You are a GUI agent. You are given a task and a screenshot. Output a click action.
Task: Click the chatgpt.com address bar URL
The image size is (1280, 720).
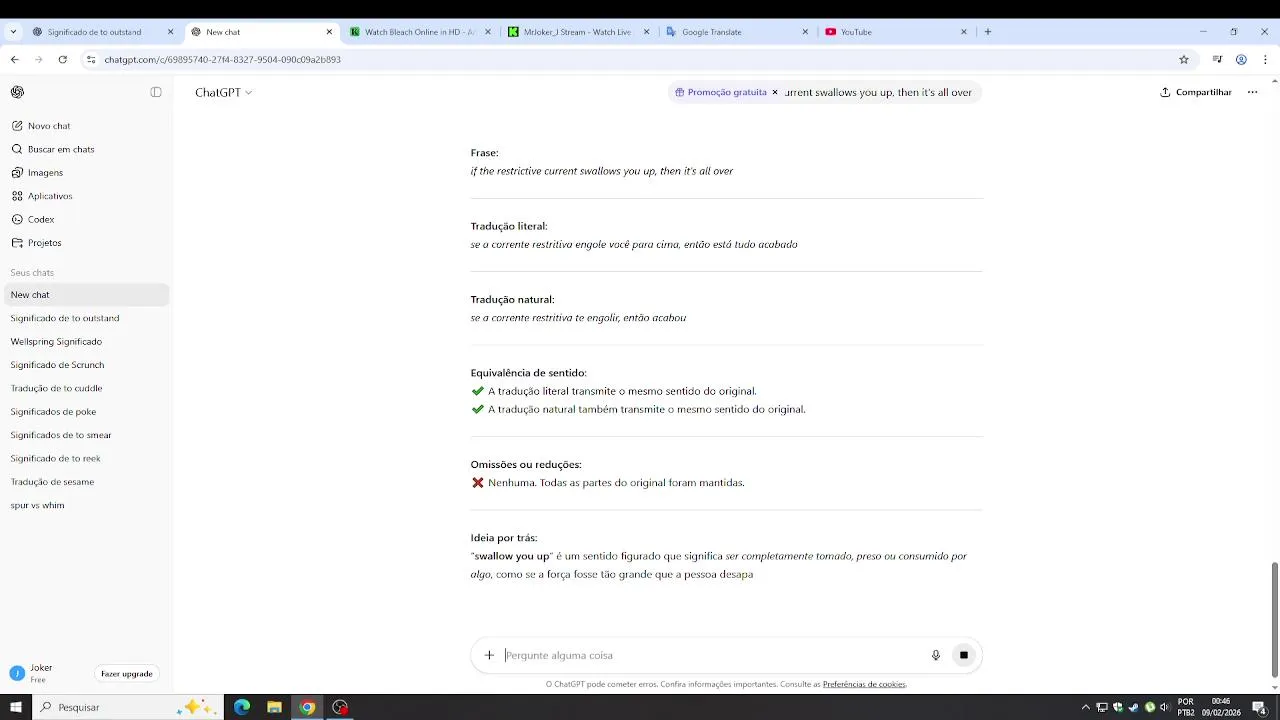pos(223,60)
